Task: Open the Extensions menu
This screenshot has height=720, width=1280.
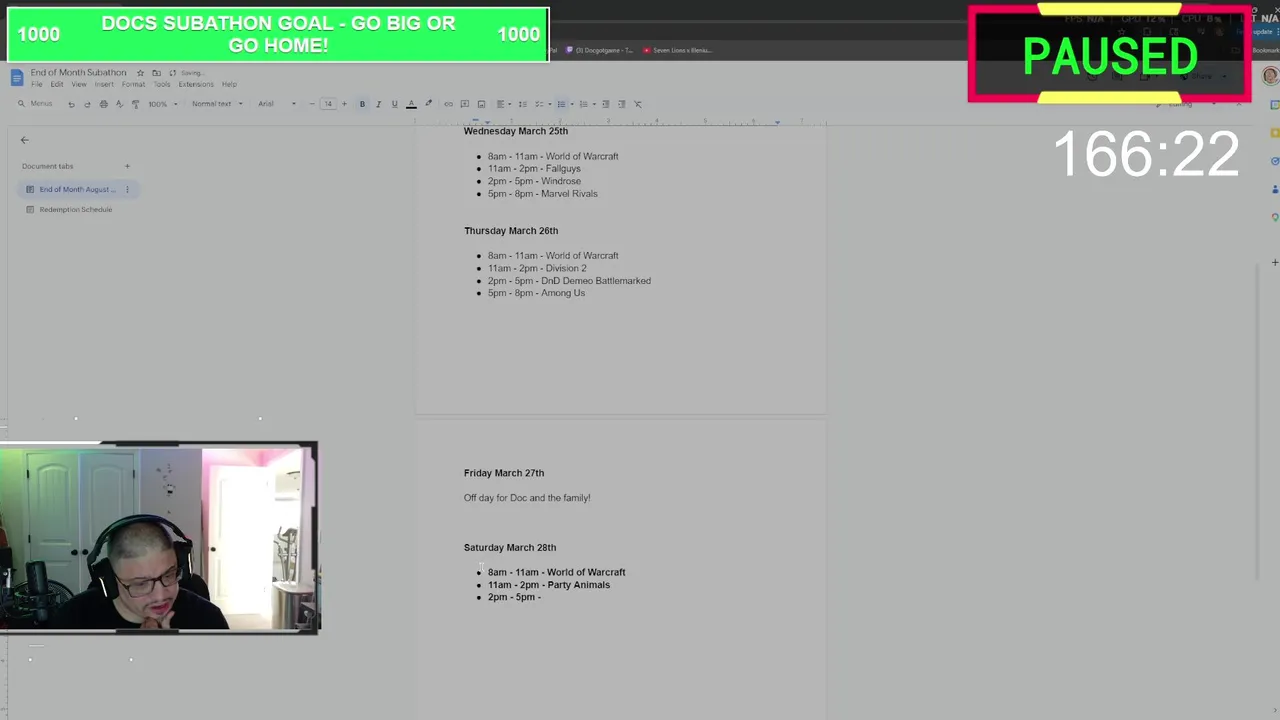Action: (196, 84)
